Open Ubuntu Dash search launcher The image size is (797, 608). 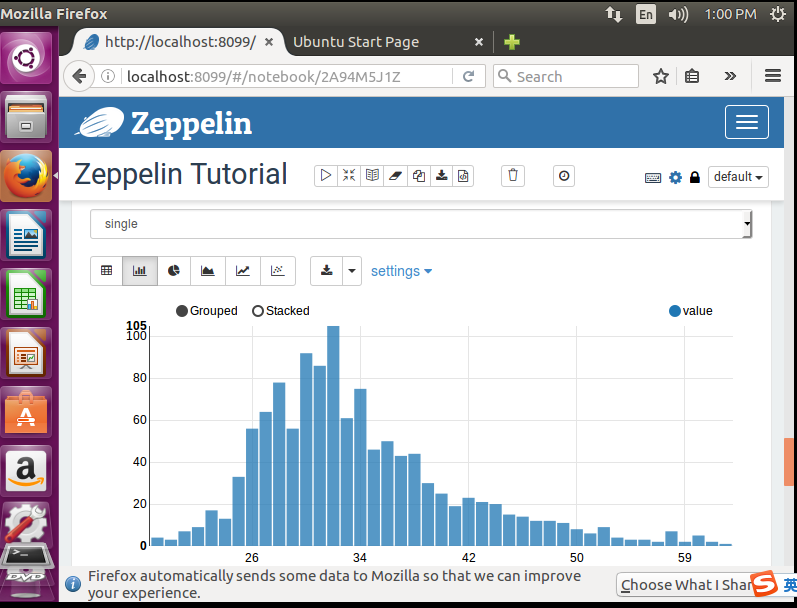pos(26,58)
